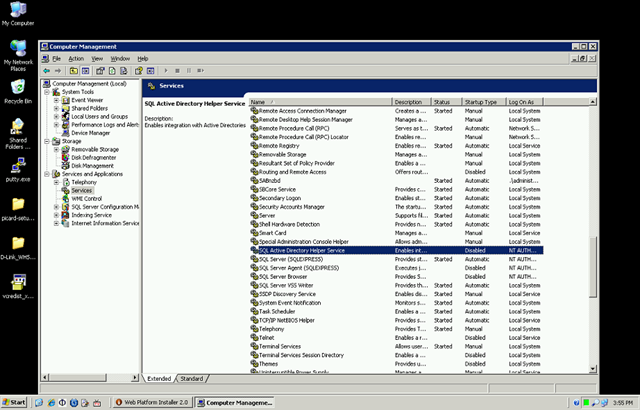Click the Start button on taskbar

pyautogui.click(x=13, y=402)
